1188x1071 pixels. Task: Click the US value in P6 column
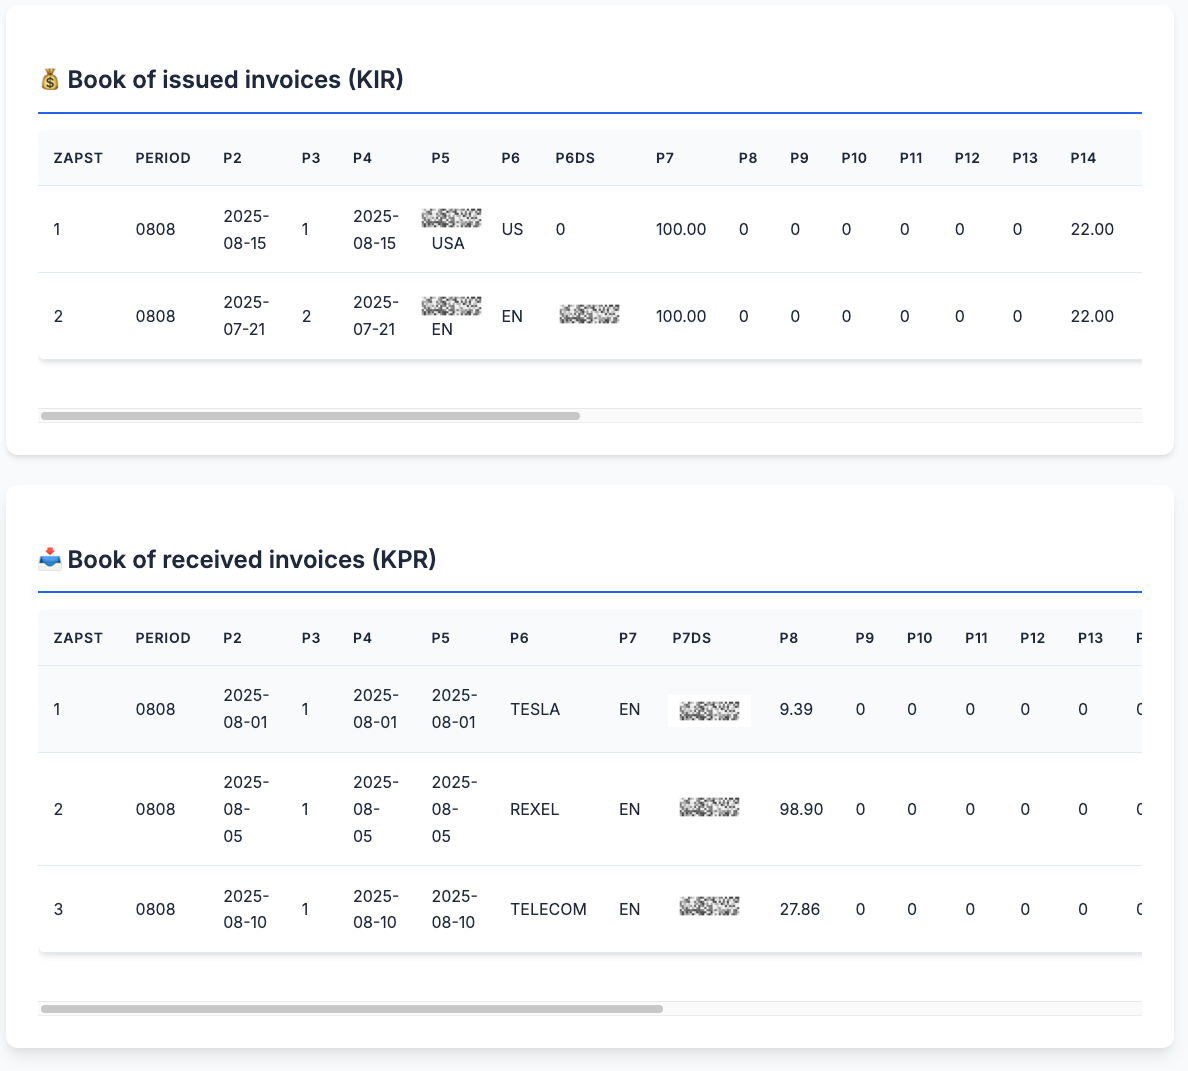coord(512,229)
